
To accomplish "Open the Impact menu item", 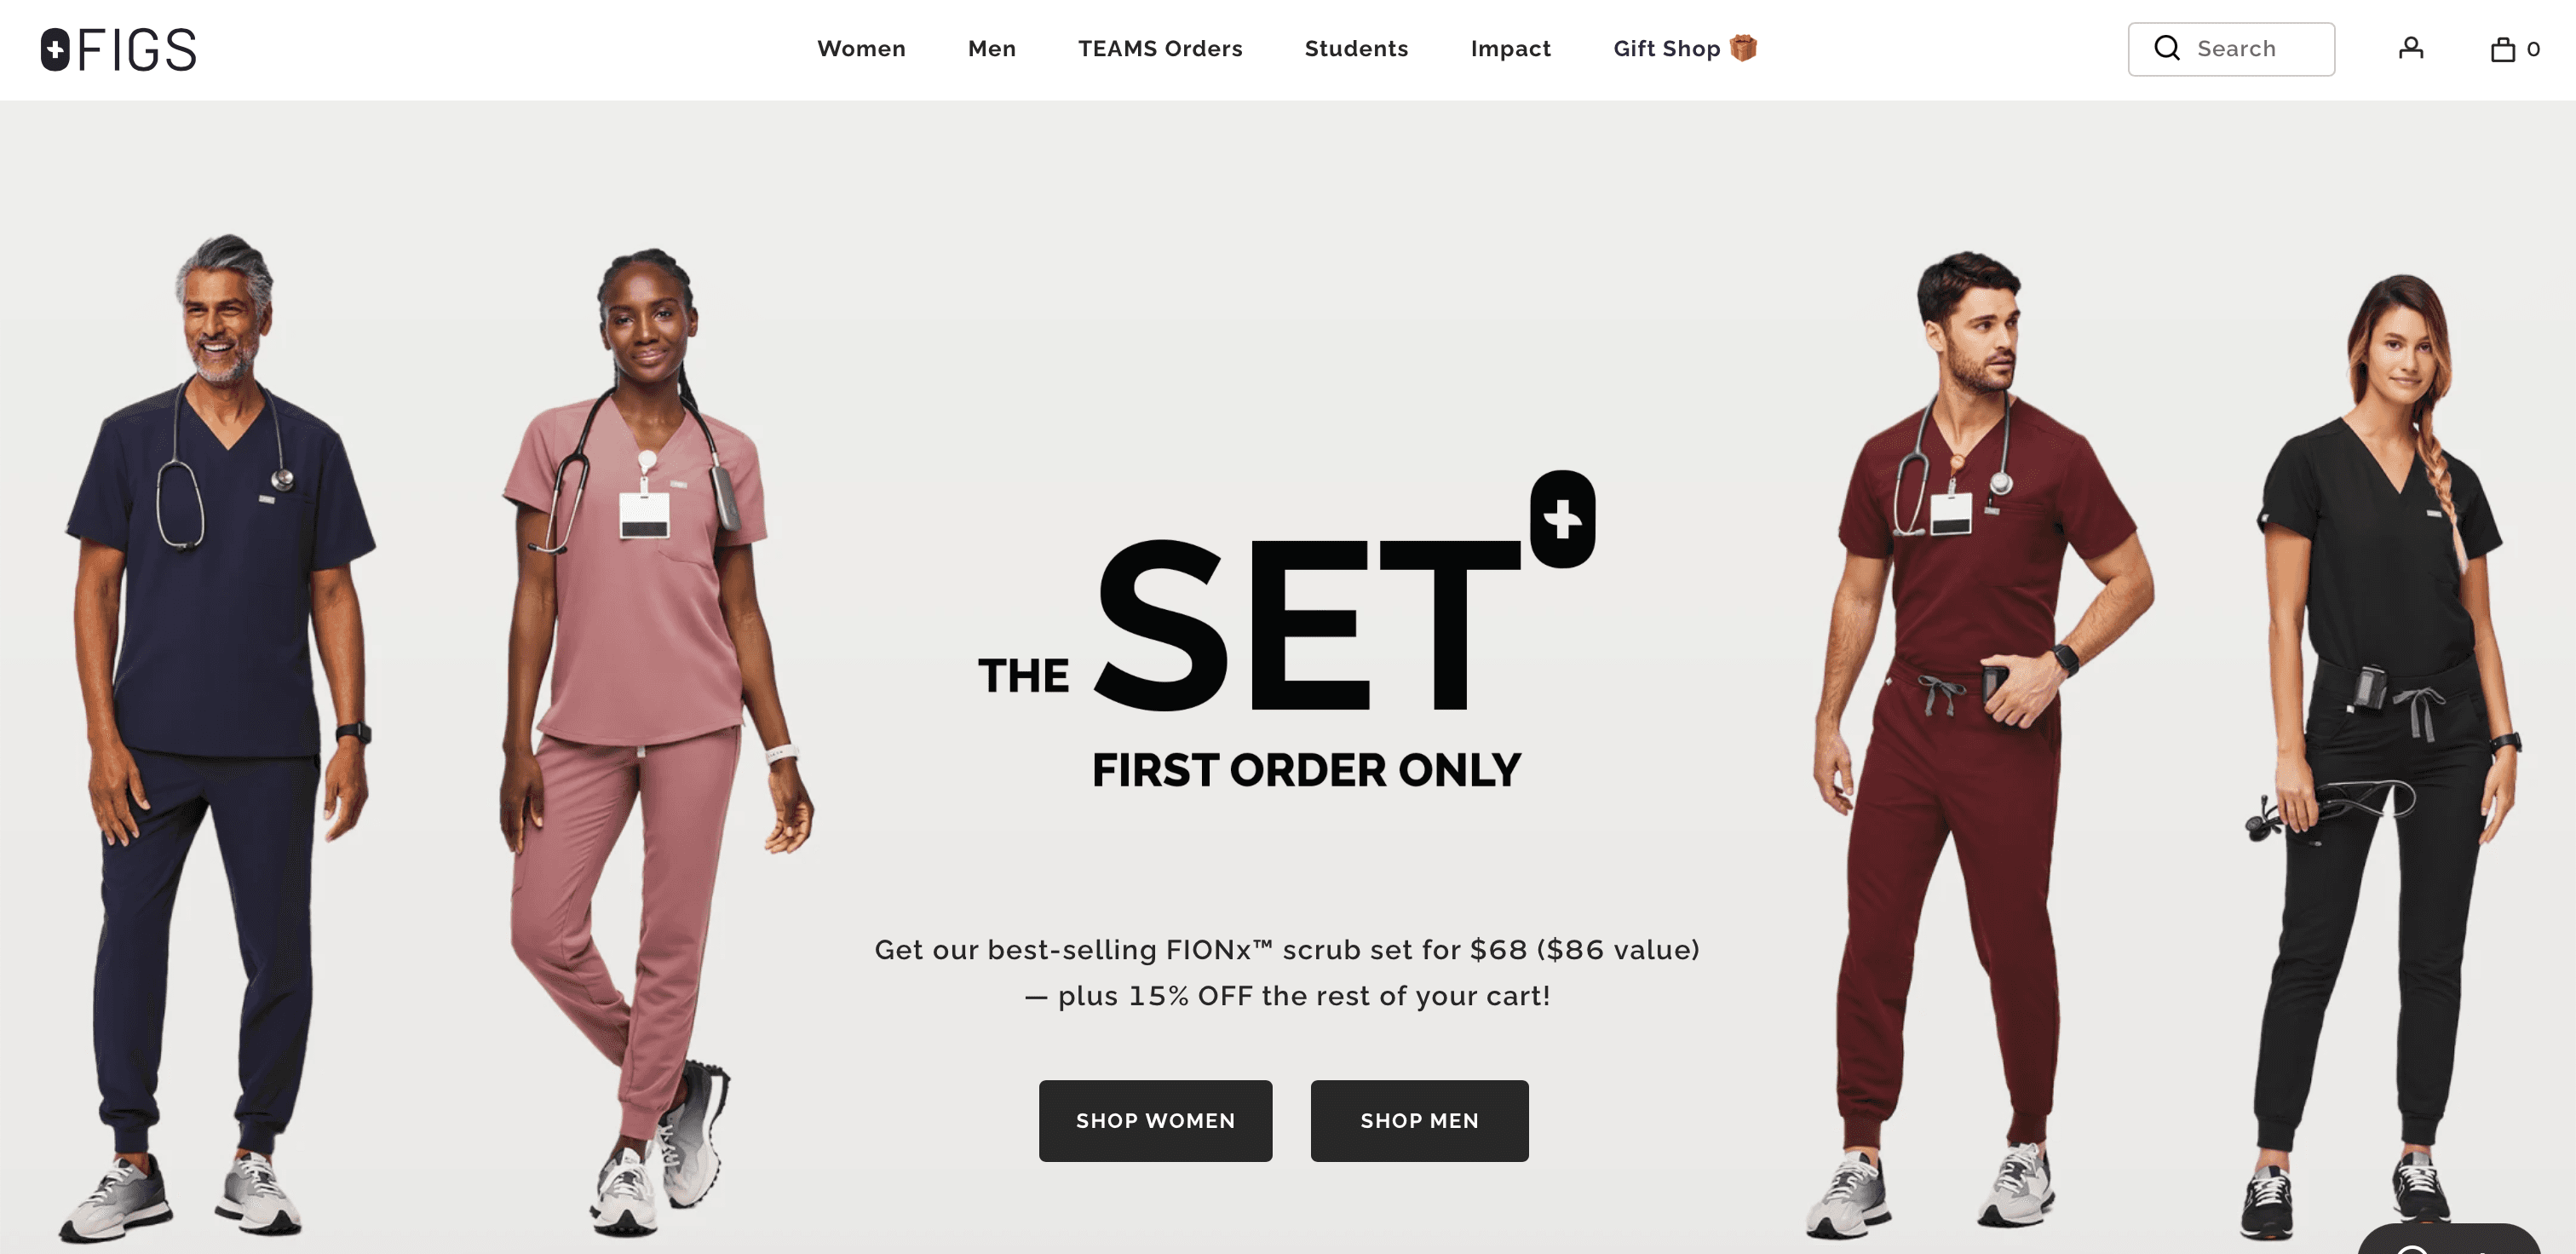I will [x=1510, y=49].
